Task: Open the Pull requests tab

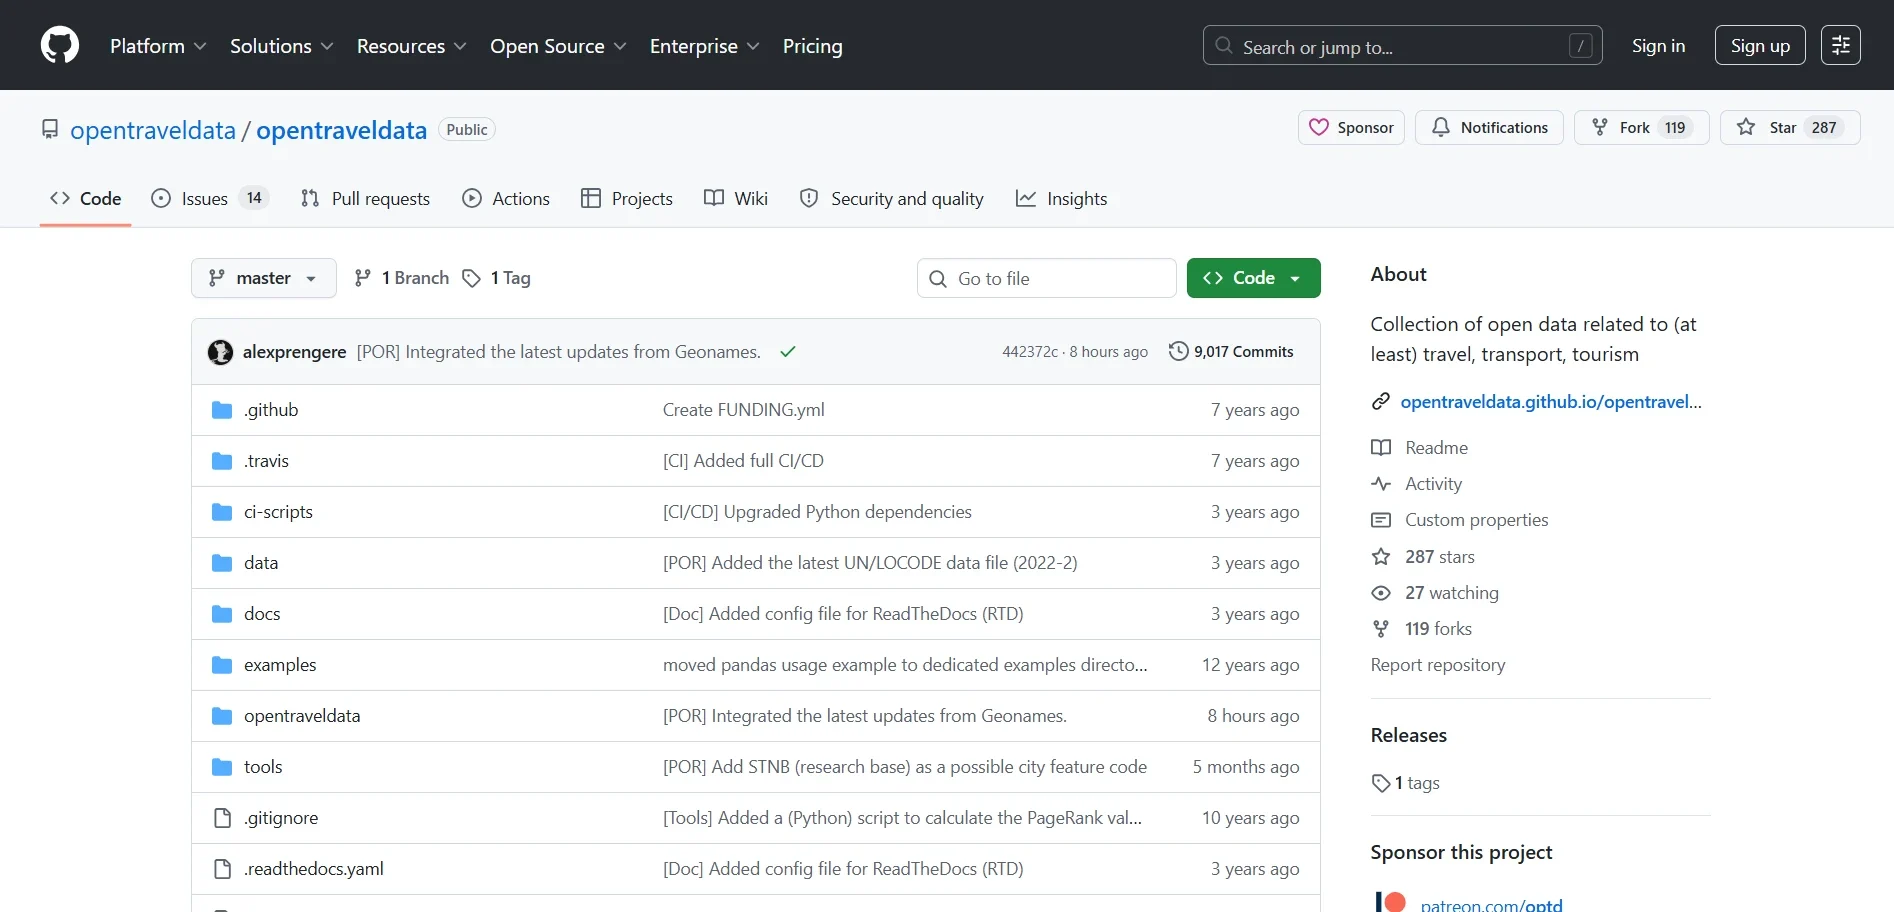Action: tap(365, 199)
